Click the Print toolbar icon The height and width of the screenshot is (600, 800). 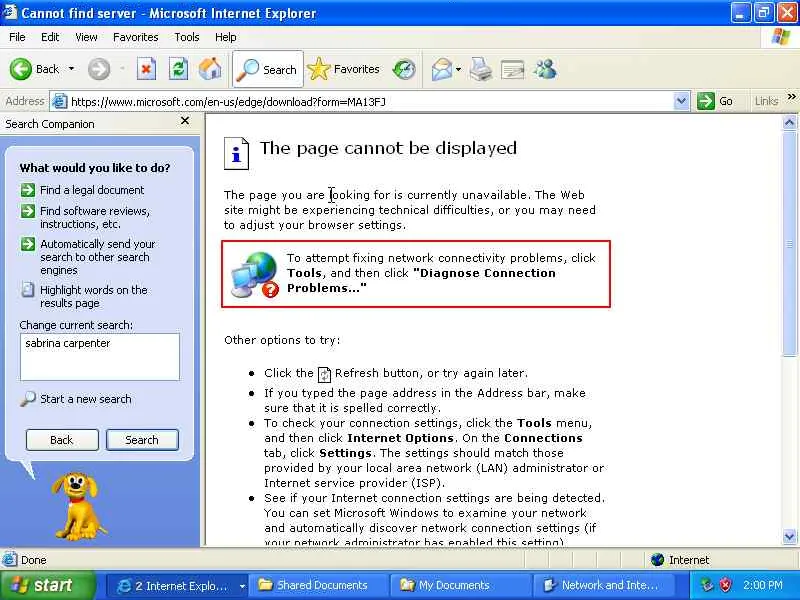tap(481, 69)
